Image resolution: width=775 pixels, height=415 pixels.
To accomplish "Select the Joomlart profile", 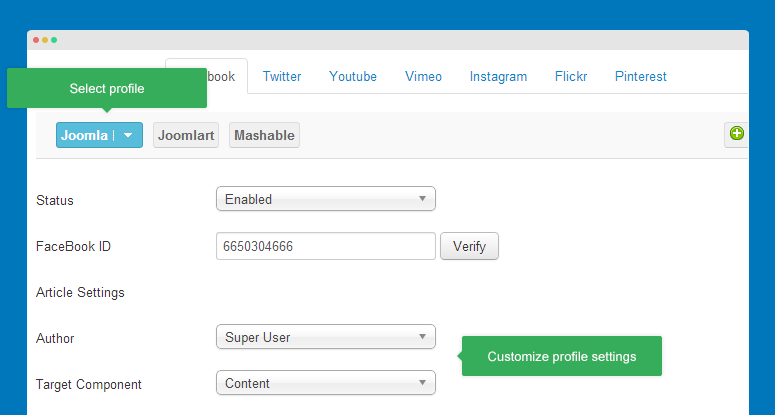I will pyautogui.click(x=184, y=135).
